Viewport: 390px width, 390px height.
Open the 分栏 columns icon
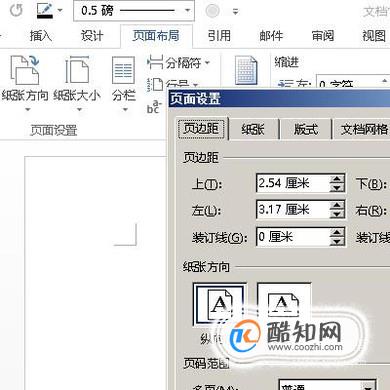coord(123,70)
